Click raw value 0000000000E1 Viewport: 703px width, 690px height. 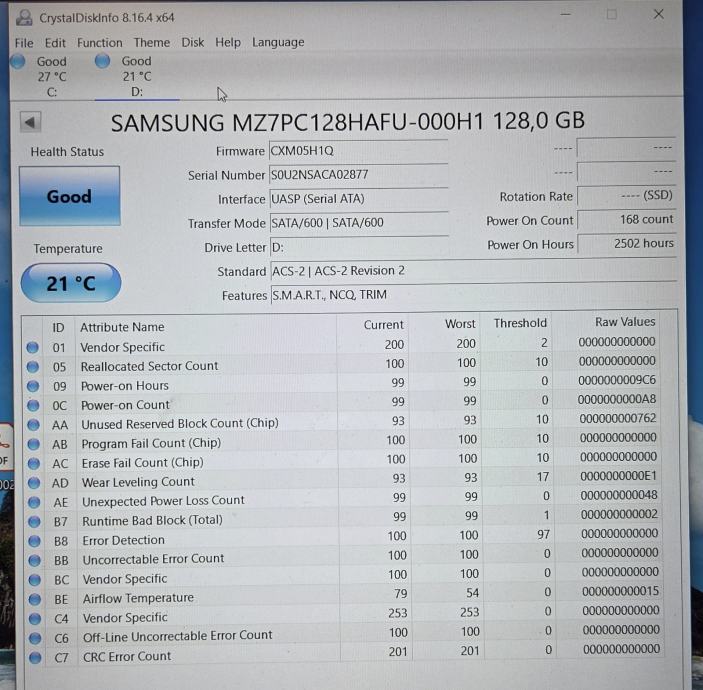click(619, 476)
